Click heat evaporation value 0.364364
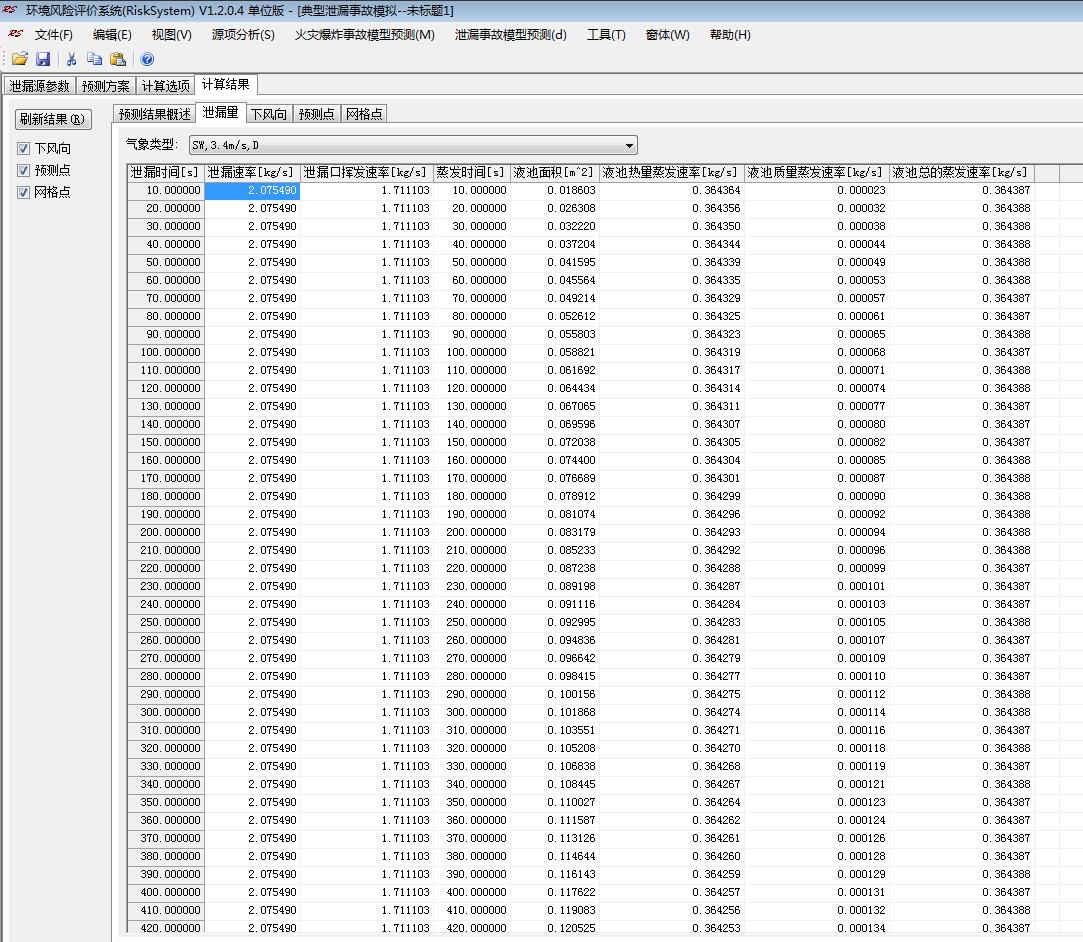 click(671, 191)
